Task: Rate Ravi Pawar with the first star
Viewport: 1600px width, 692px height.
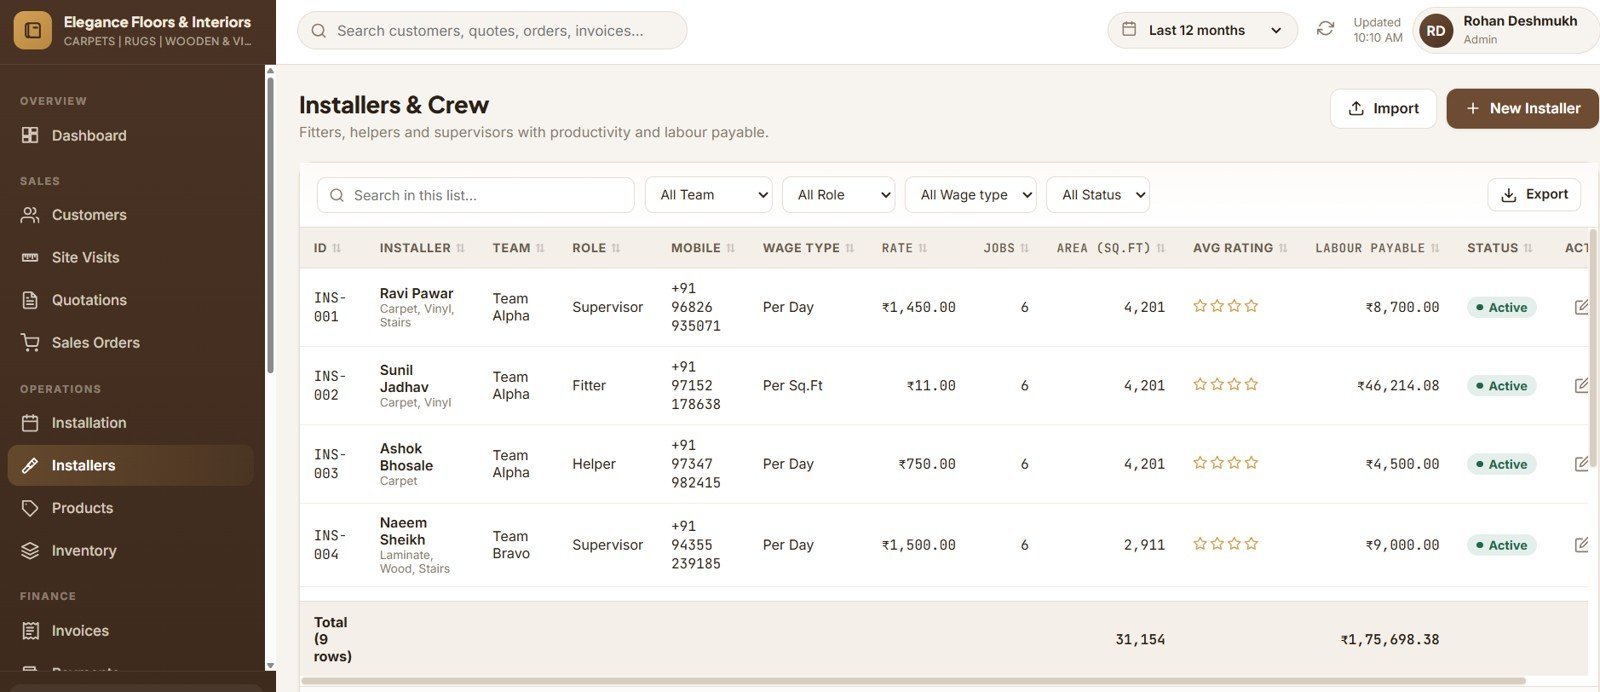Action: pos(1200,306)
